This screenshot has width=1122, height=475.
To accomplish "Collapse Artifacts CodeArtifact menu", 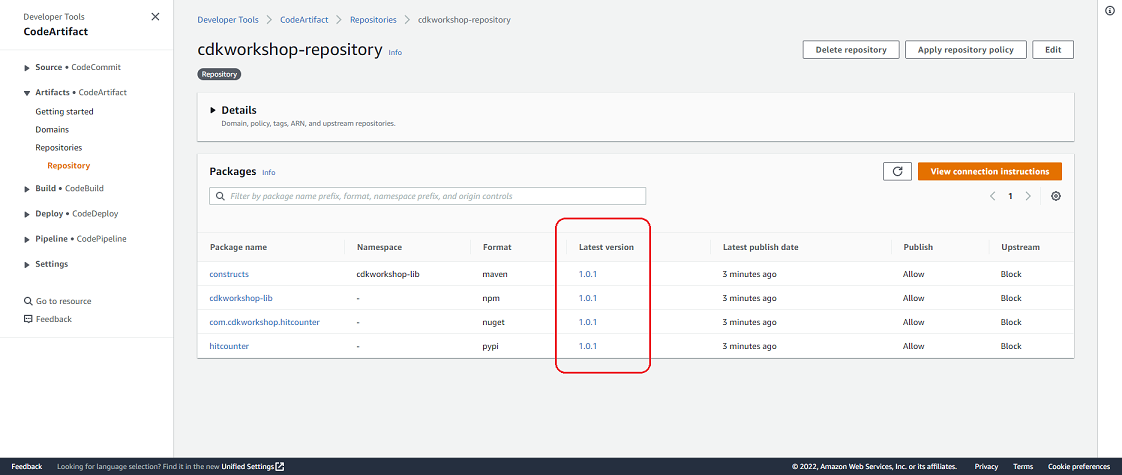I will pyautogui.click(x=76, y=92).
